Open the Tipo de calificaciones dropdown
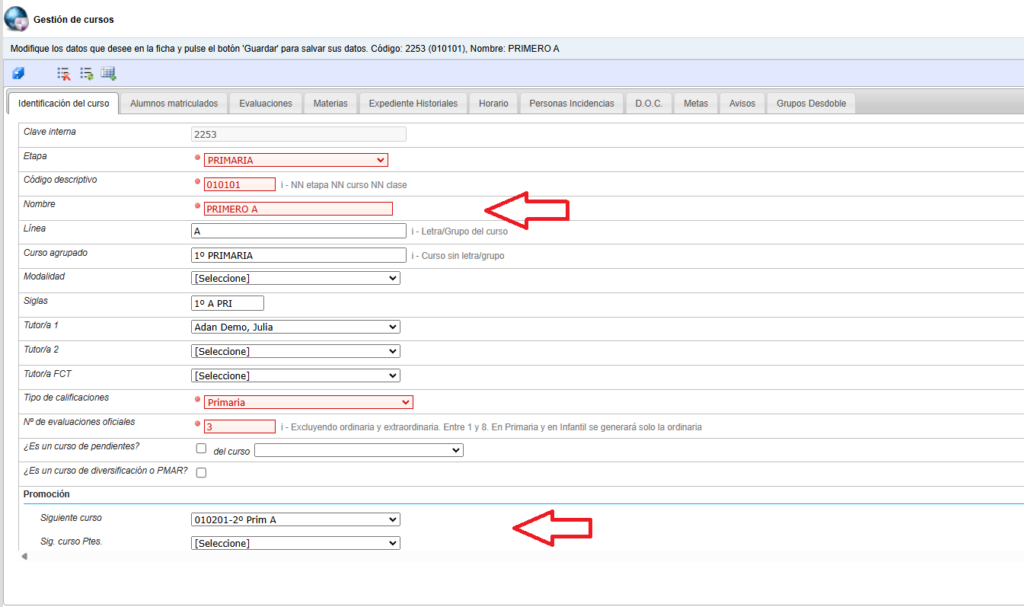1024x607 pixels. (x=308, y=402)
